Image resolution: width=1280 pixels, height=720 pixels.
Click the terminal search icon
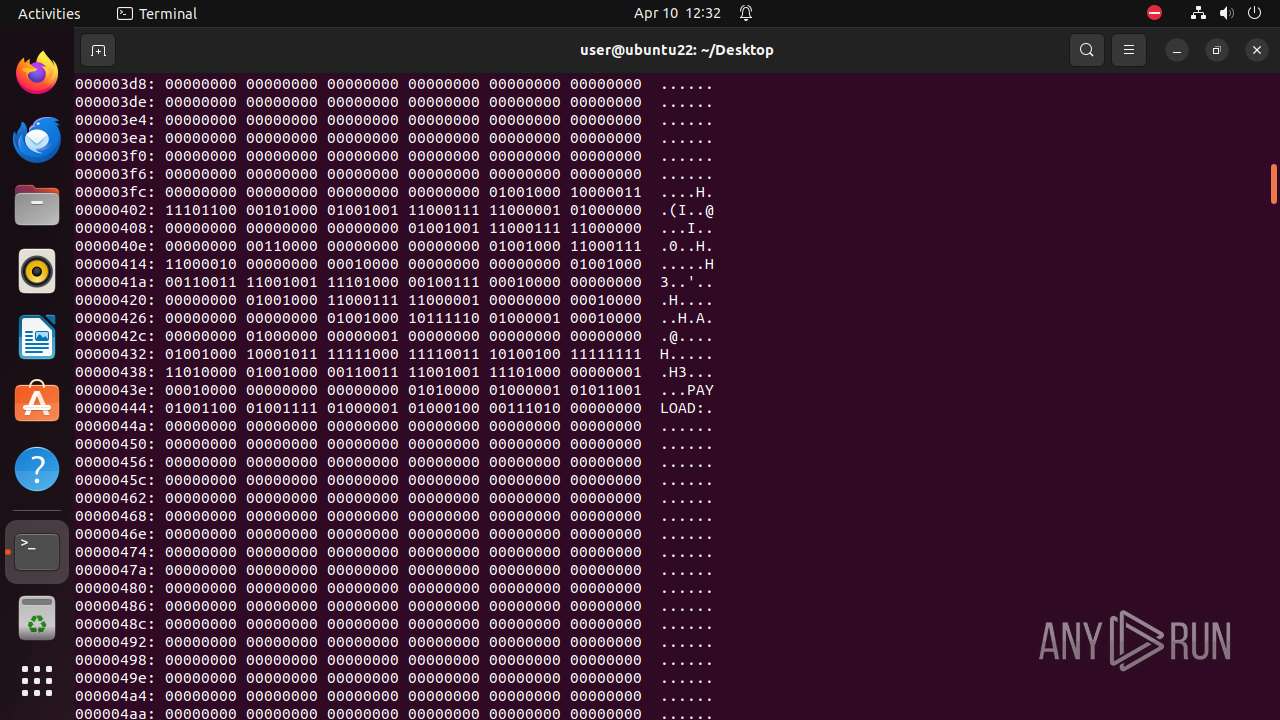(1087, 50)
